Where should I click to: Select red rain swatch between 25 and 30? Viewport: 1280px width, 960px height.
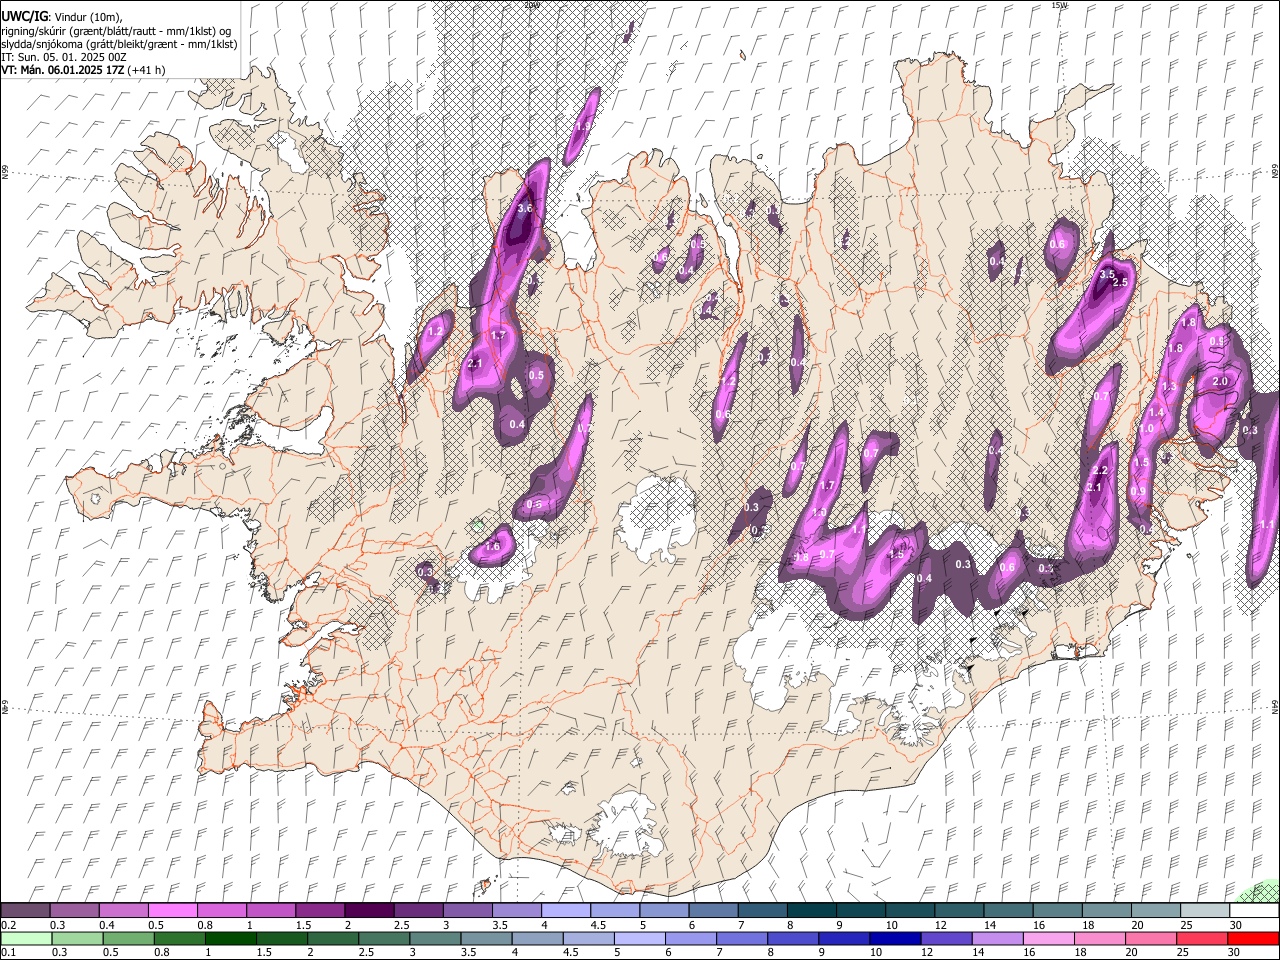click(x=1203, y=938)
